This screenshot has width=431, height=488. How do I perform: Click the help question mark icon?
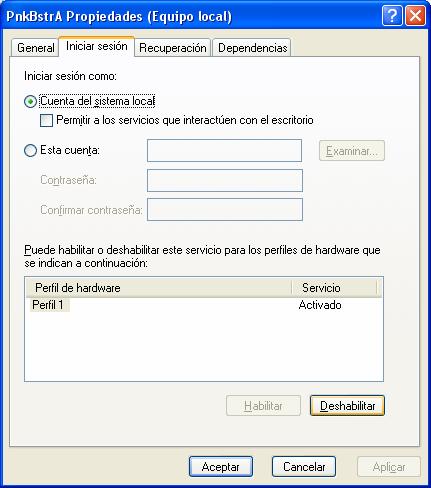[392, 15]
